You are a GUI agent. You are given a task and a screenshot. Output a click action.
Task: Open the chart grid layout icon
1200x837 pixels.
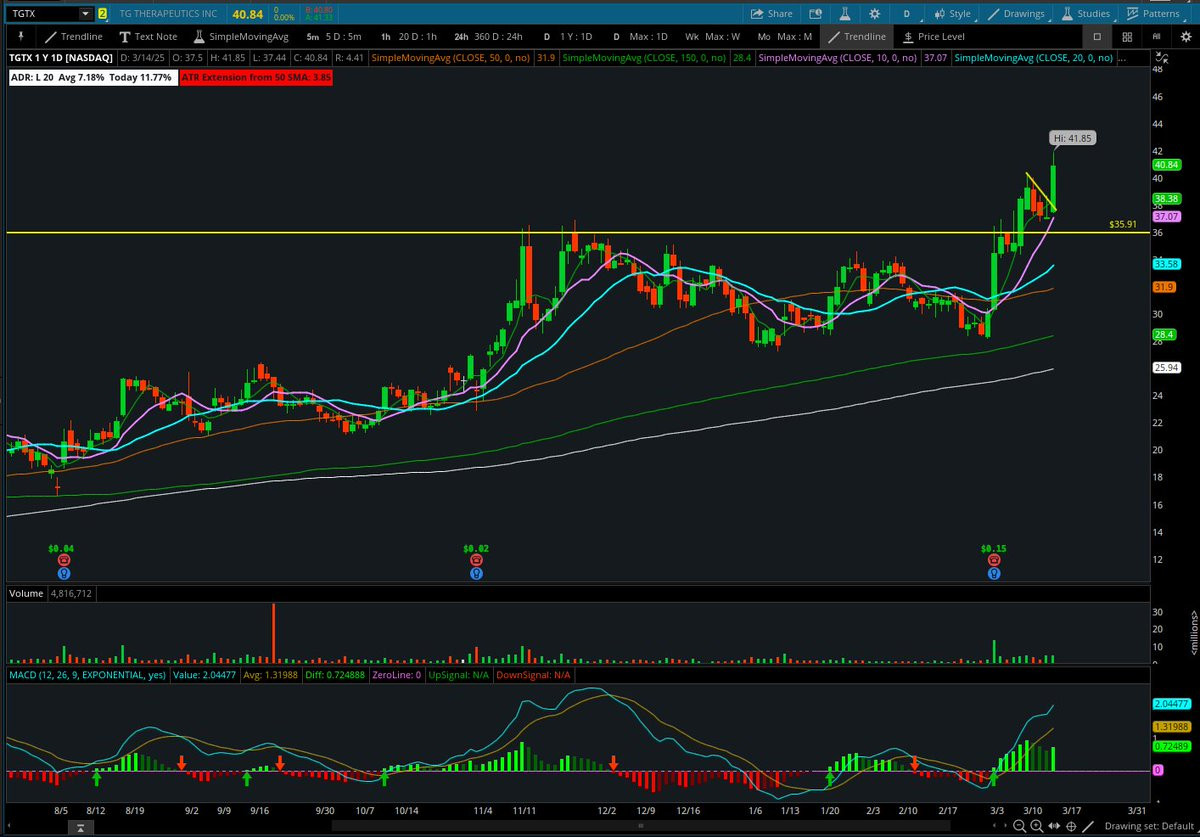point(1127,36)
